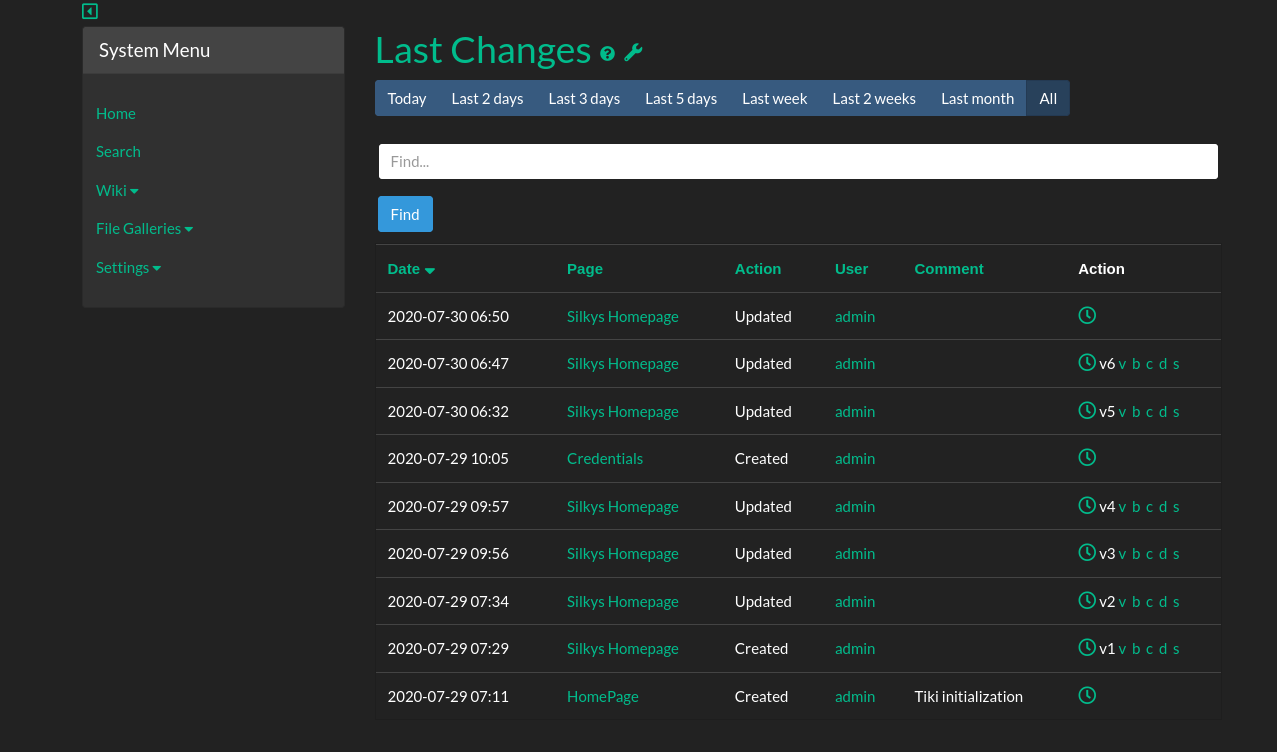Click history clock icon in Credentials row
1277x752 pixels.
click(x=1087, y=457)
